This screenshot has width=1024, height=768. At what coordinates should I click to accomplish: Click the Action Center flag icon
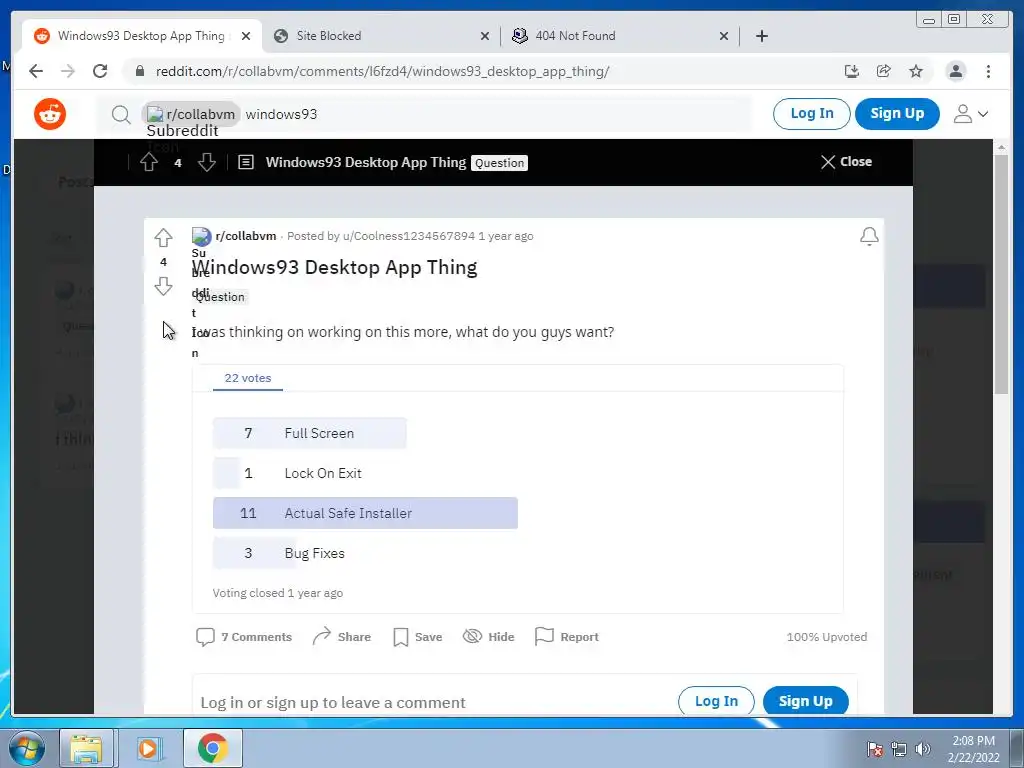coord(875,749)
